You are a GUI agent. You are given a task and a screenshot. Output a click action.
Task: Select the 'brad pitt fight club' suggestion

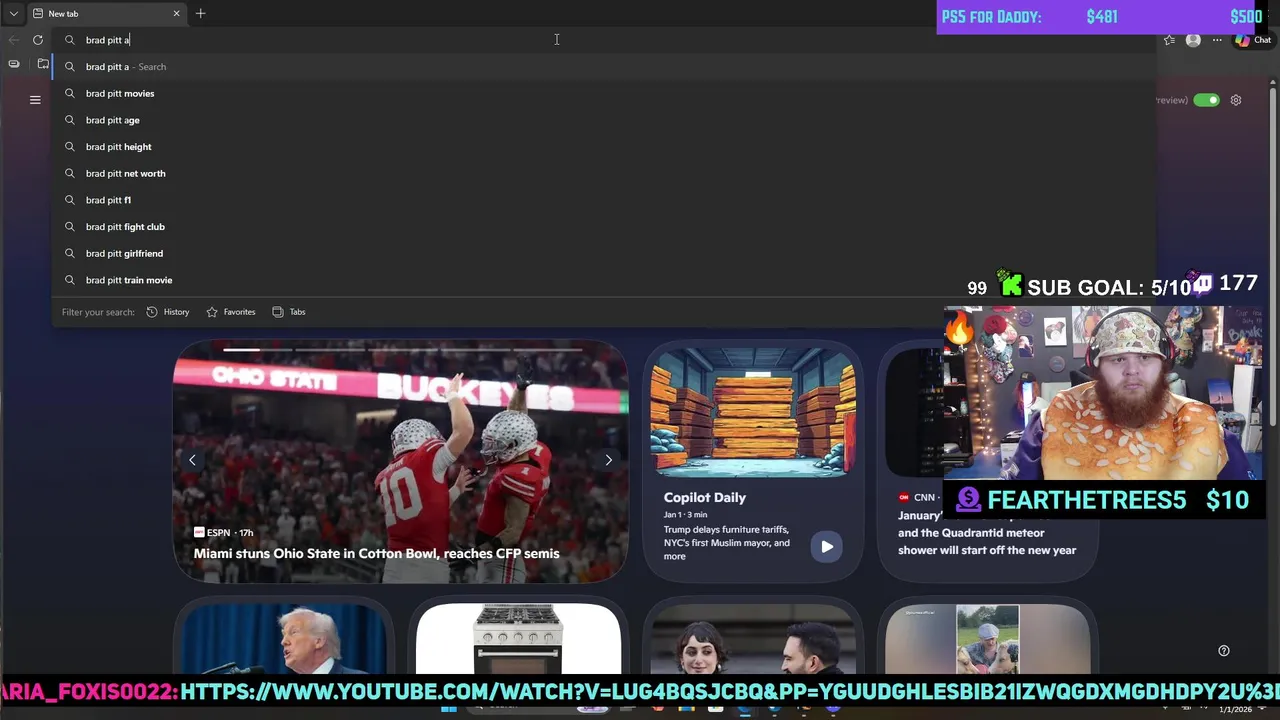click(x=604, y=227)
